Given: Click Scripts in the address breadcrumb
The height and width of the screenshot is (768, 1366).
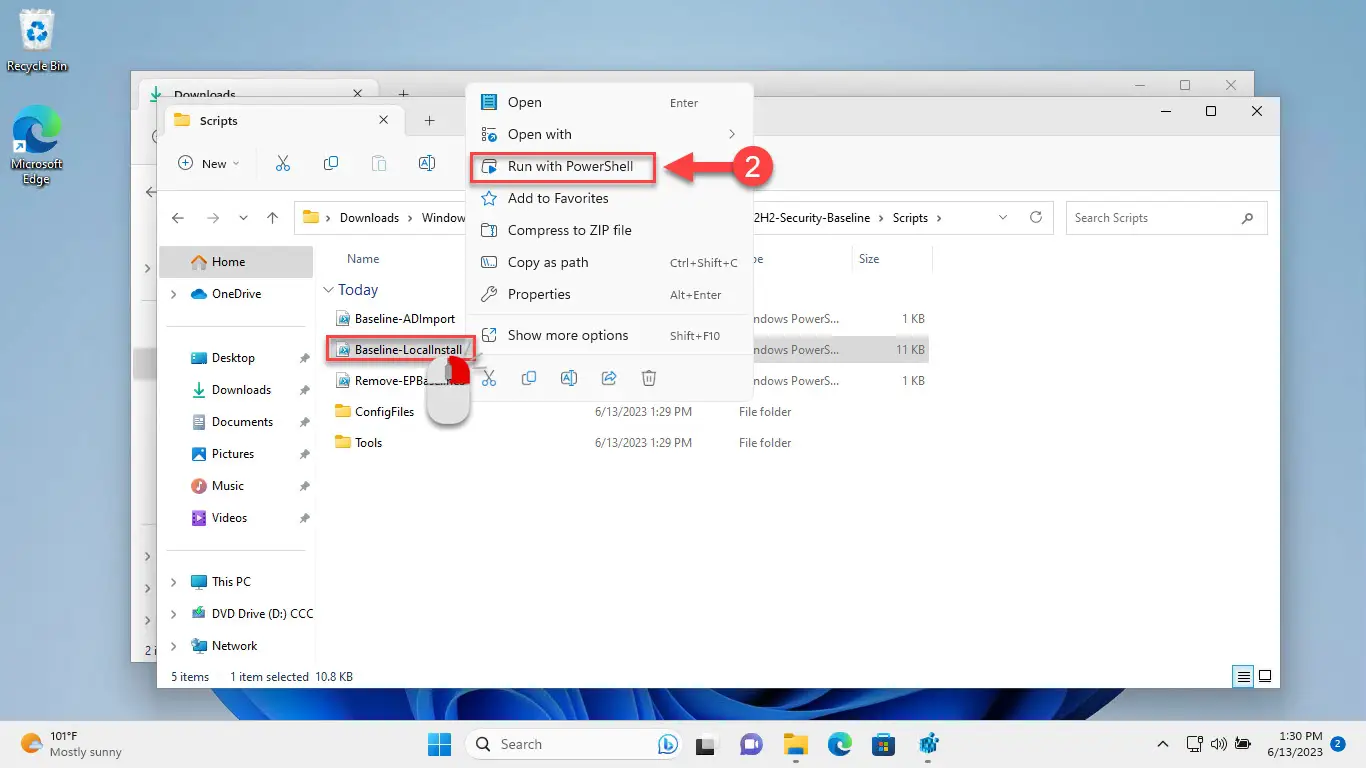Looking at the screenshot, I should [x=910, y=218].
